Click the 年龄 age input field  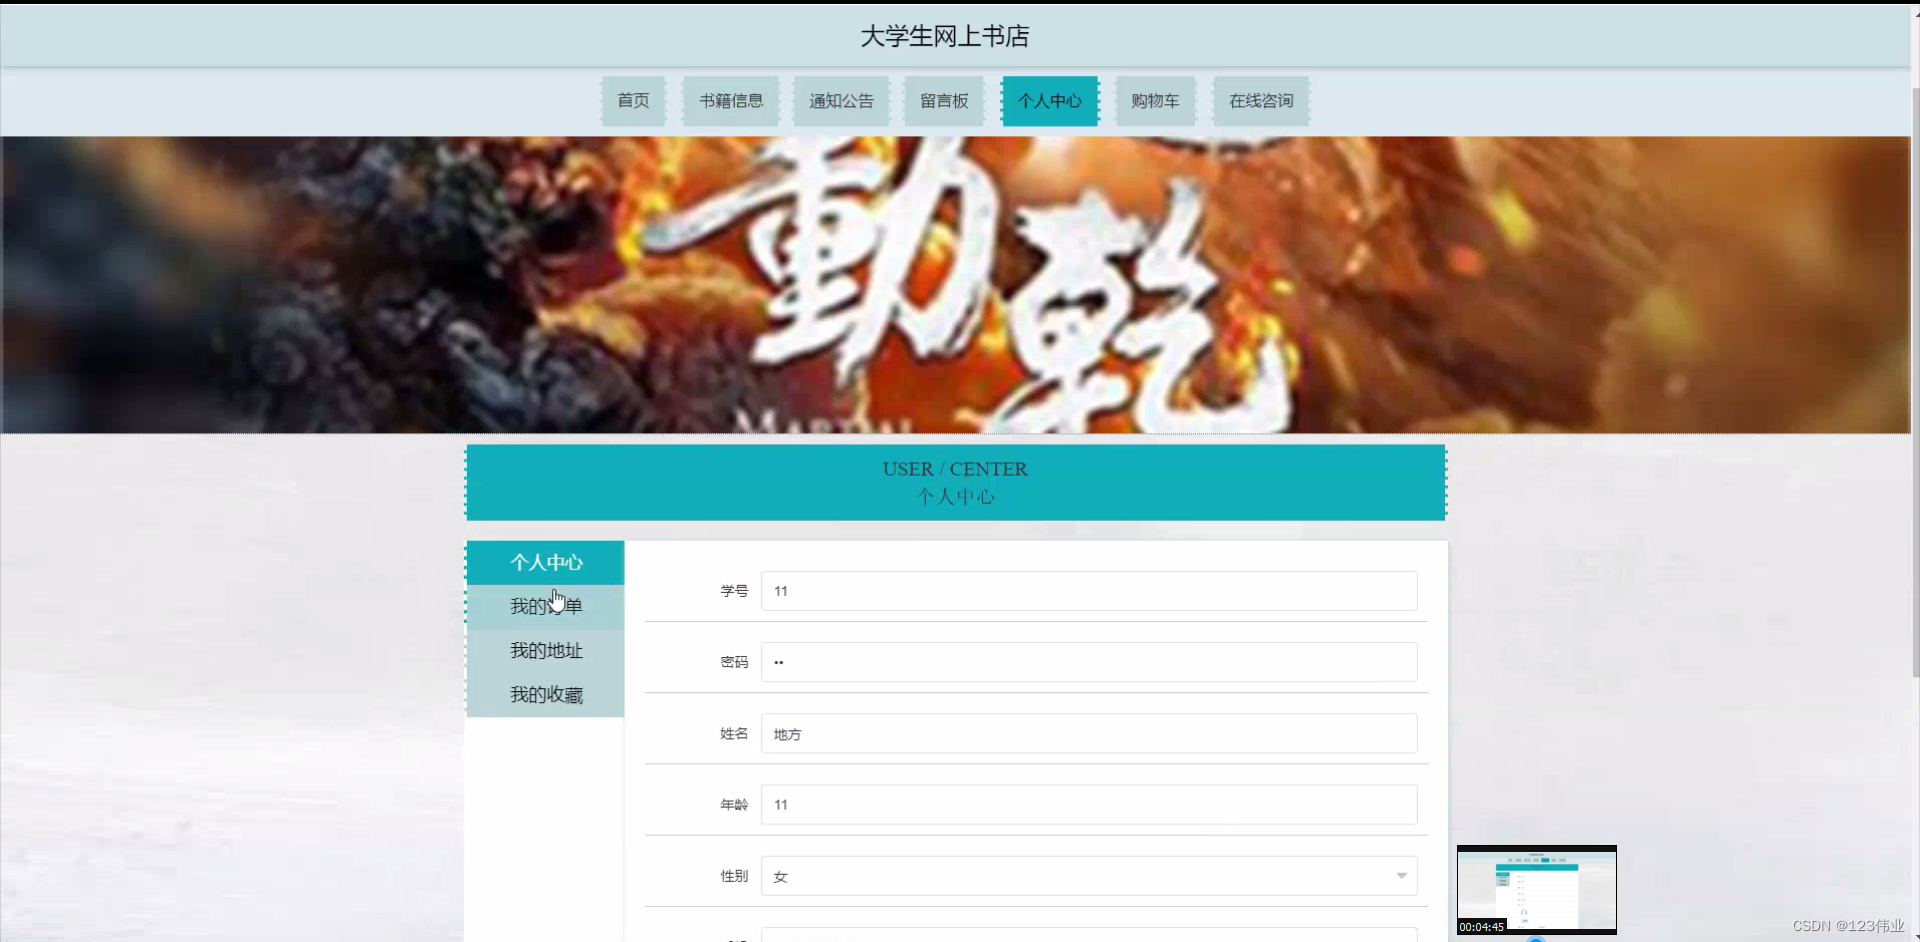click(x=1088, y=804)
